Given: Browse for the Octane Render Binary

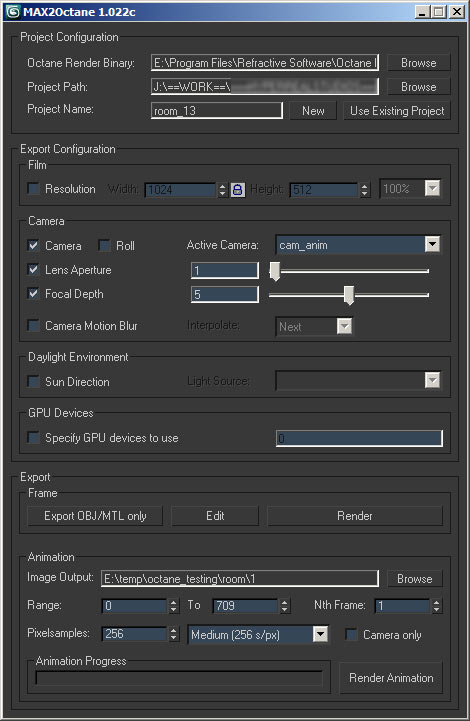Looking at the screenshot, I should pos(418,63).
